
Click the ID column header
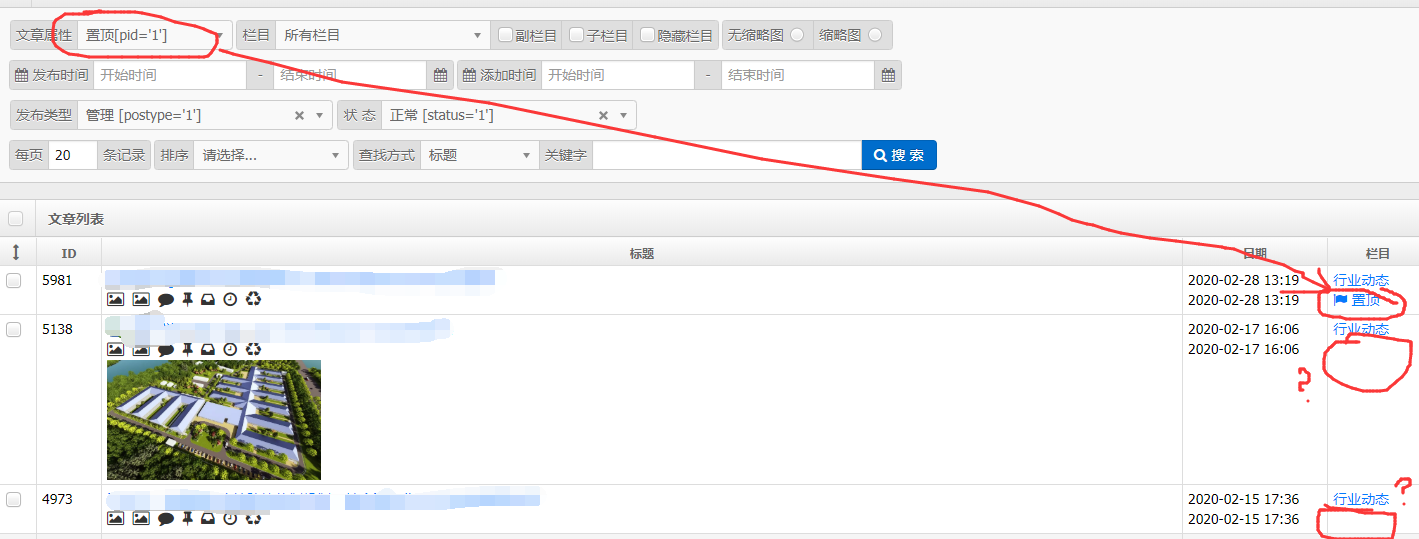coord(69,253)
